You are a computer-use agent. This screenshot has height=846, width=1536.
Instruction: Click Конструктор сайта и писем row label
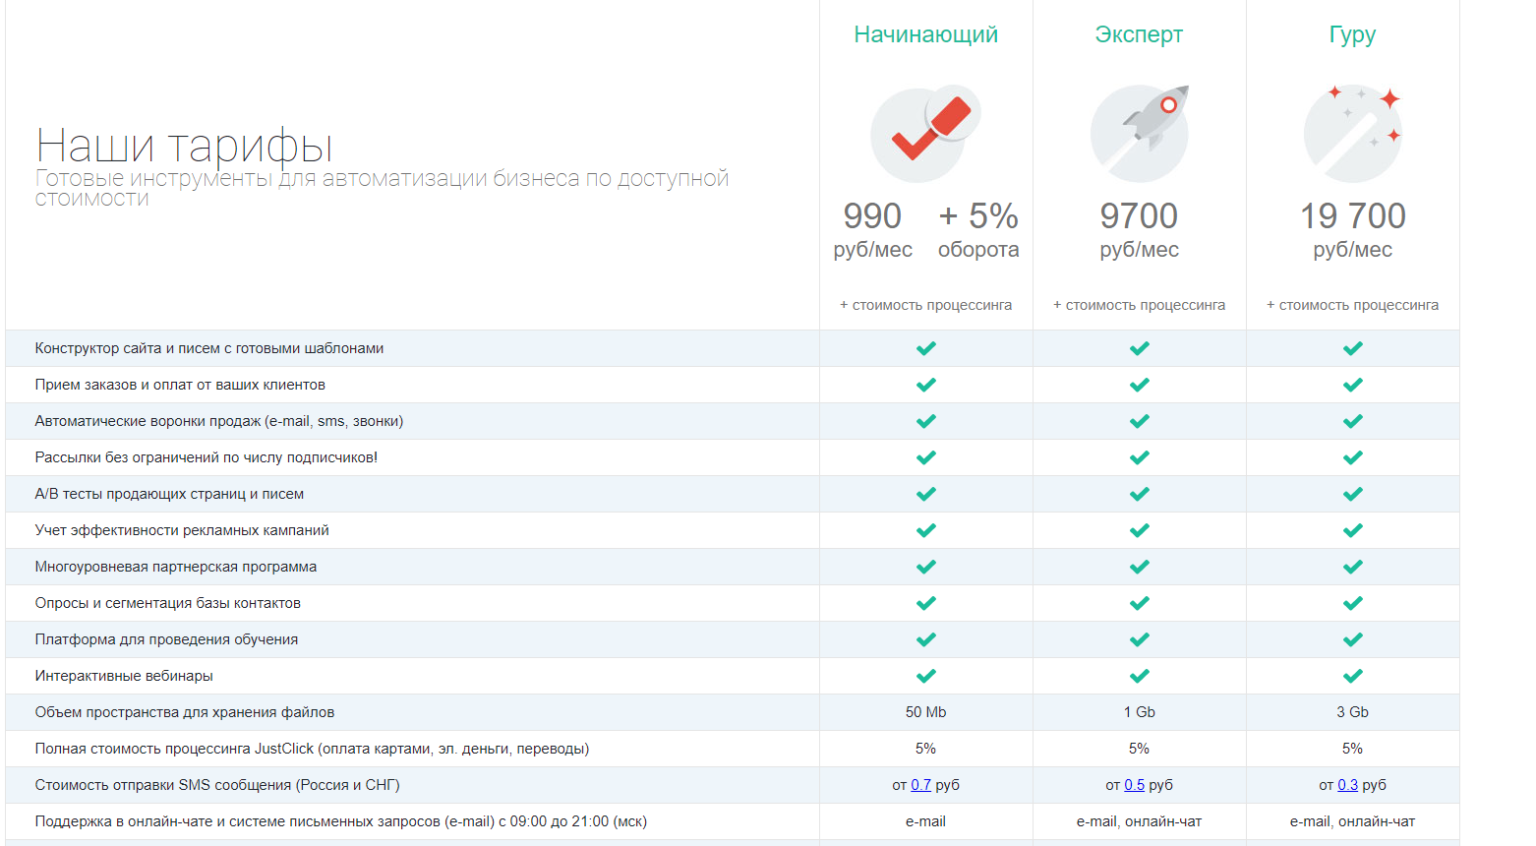pyautogui.click(x=209, y=348)
